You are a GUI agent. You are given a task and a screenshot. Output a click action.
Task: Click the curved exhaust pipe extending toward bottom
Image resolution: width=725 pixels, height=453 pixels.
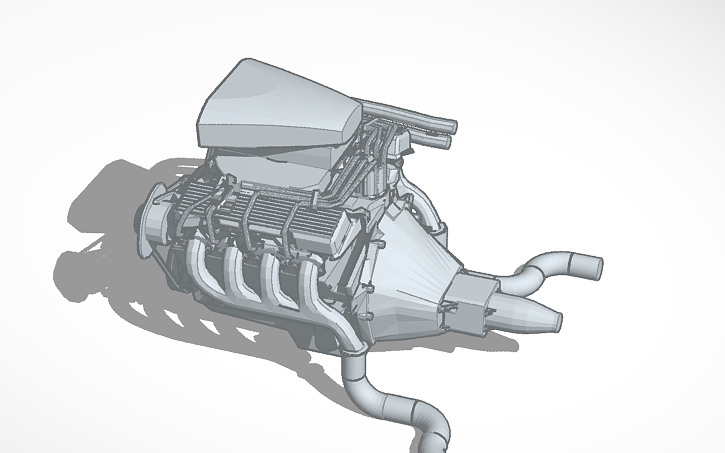pos(393,400)
